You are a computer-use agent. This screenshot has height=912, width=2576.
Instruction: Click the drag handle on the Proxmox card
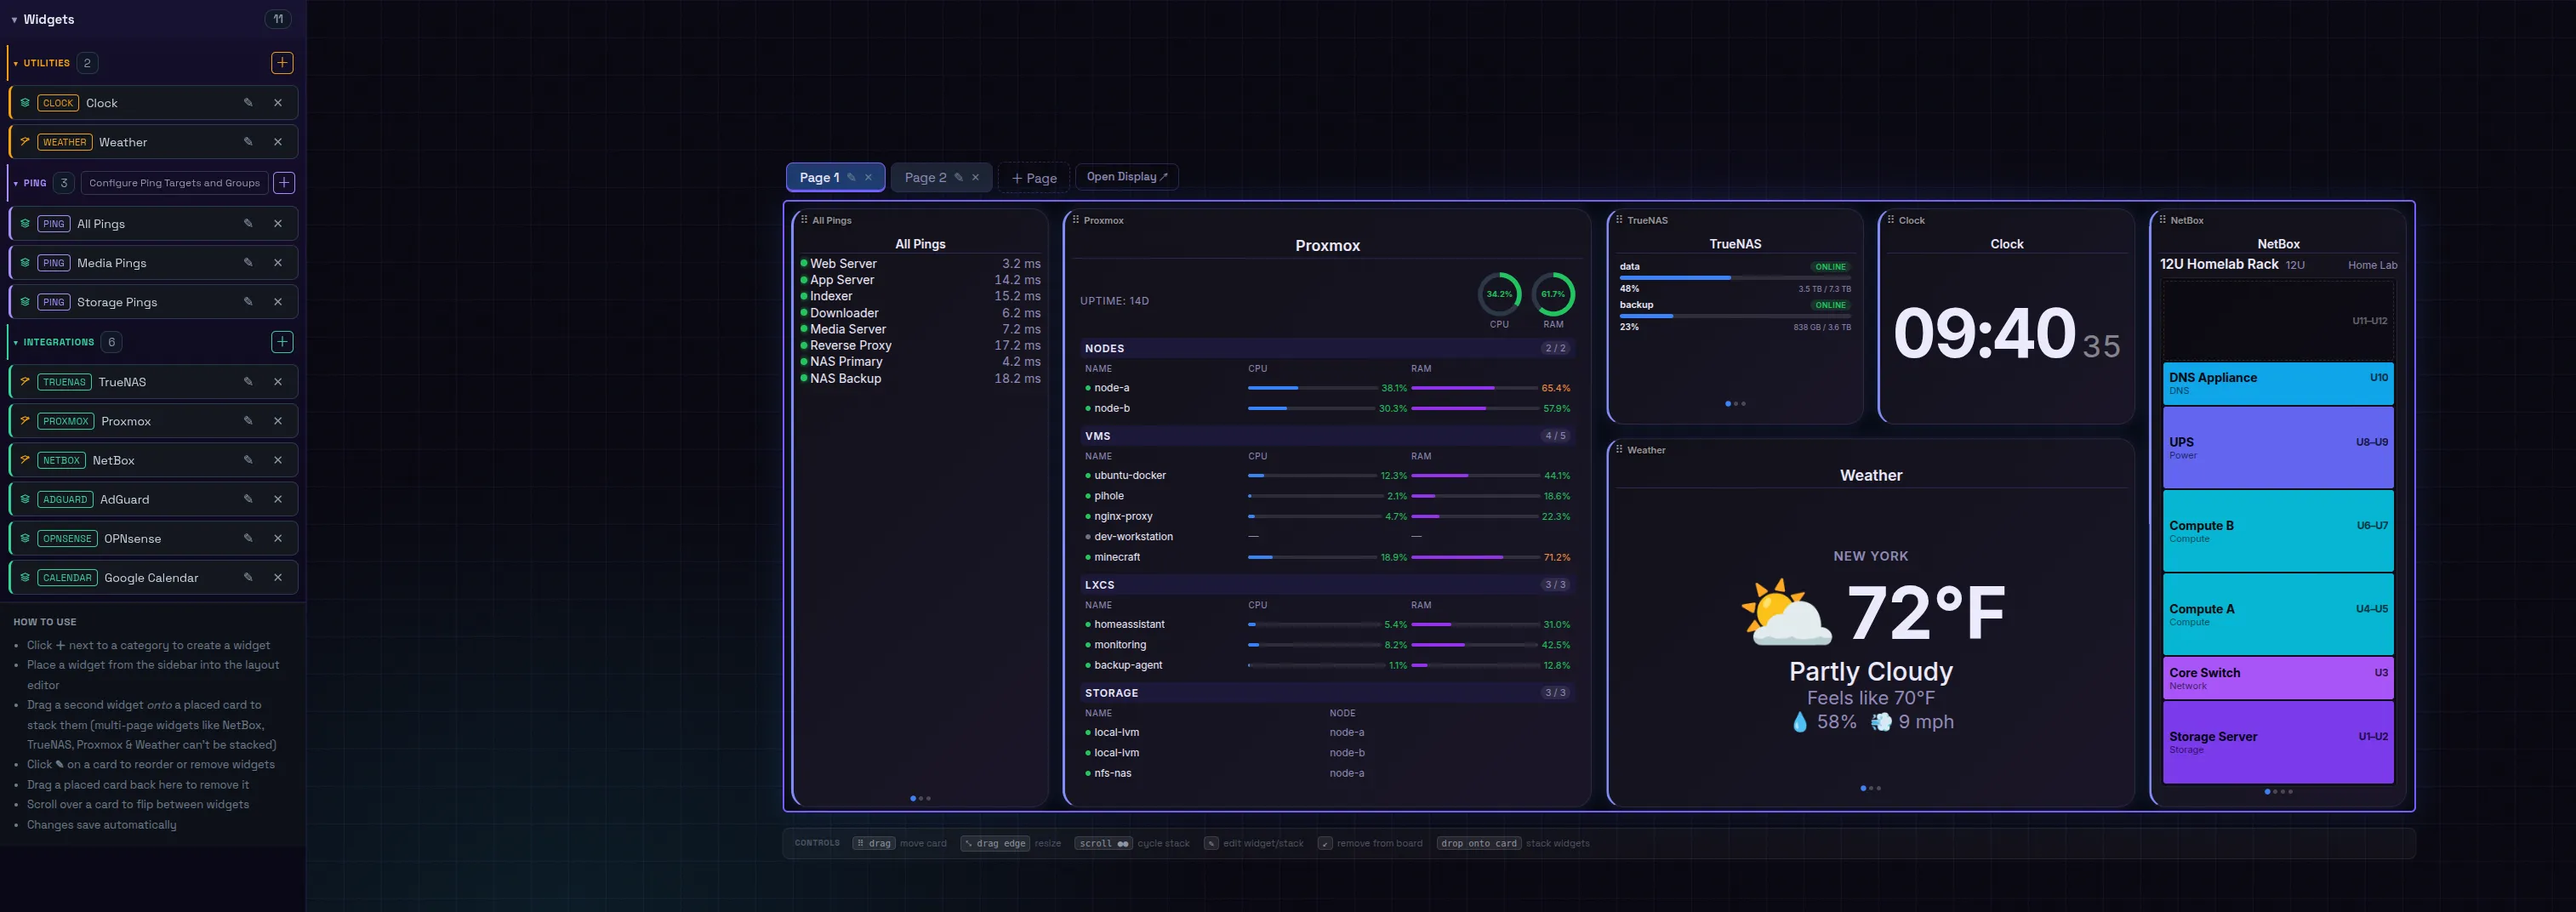(x=1076, y=219)
